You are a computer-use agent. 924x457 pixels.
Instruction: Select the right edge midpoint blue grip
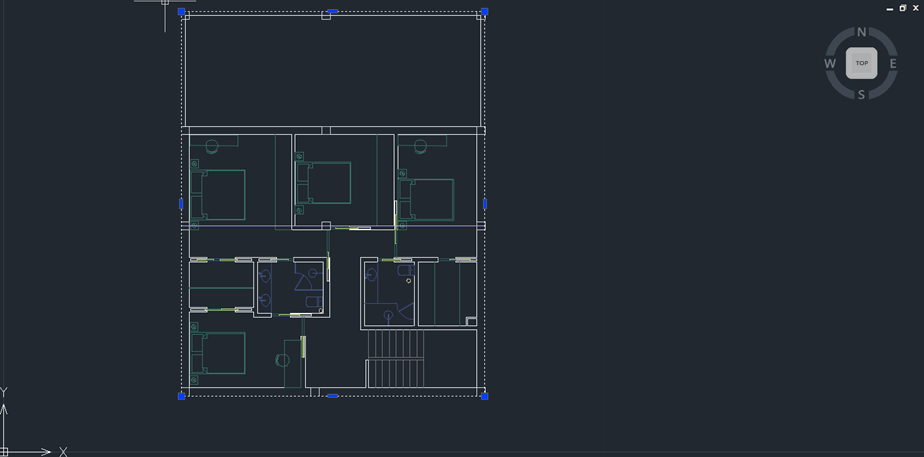(x=485, y=204)
